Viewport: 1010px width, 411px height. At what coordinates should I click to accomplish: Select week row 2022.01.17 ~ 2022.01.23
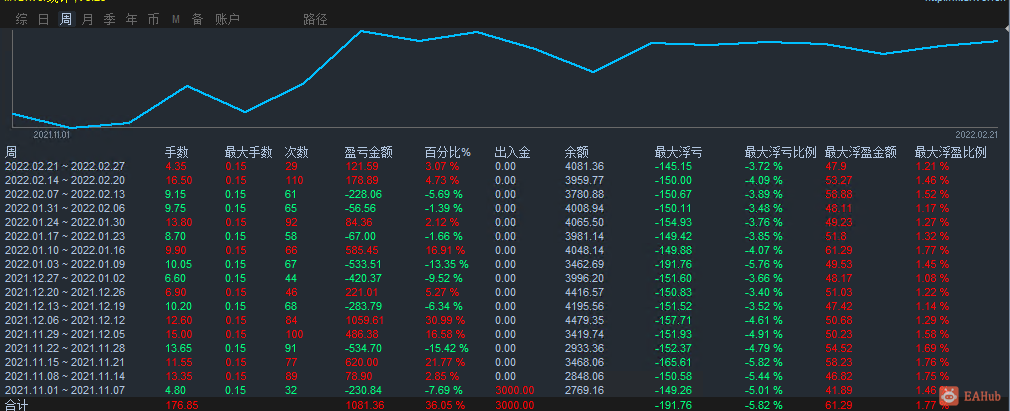tap(505, 236)
